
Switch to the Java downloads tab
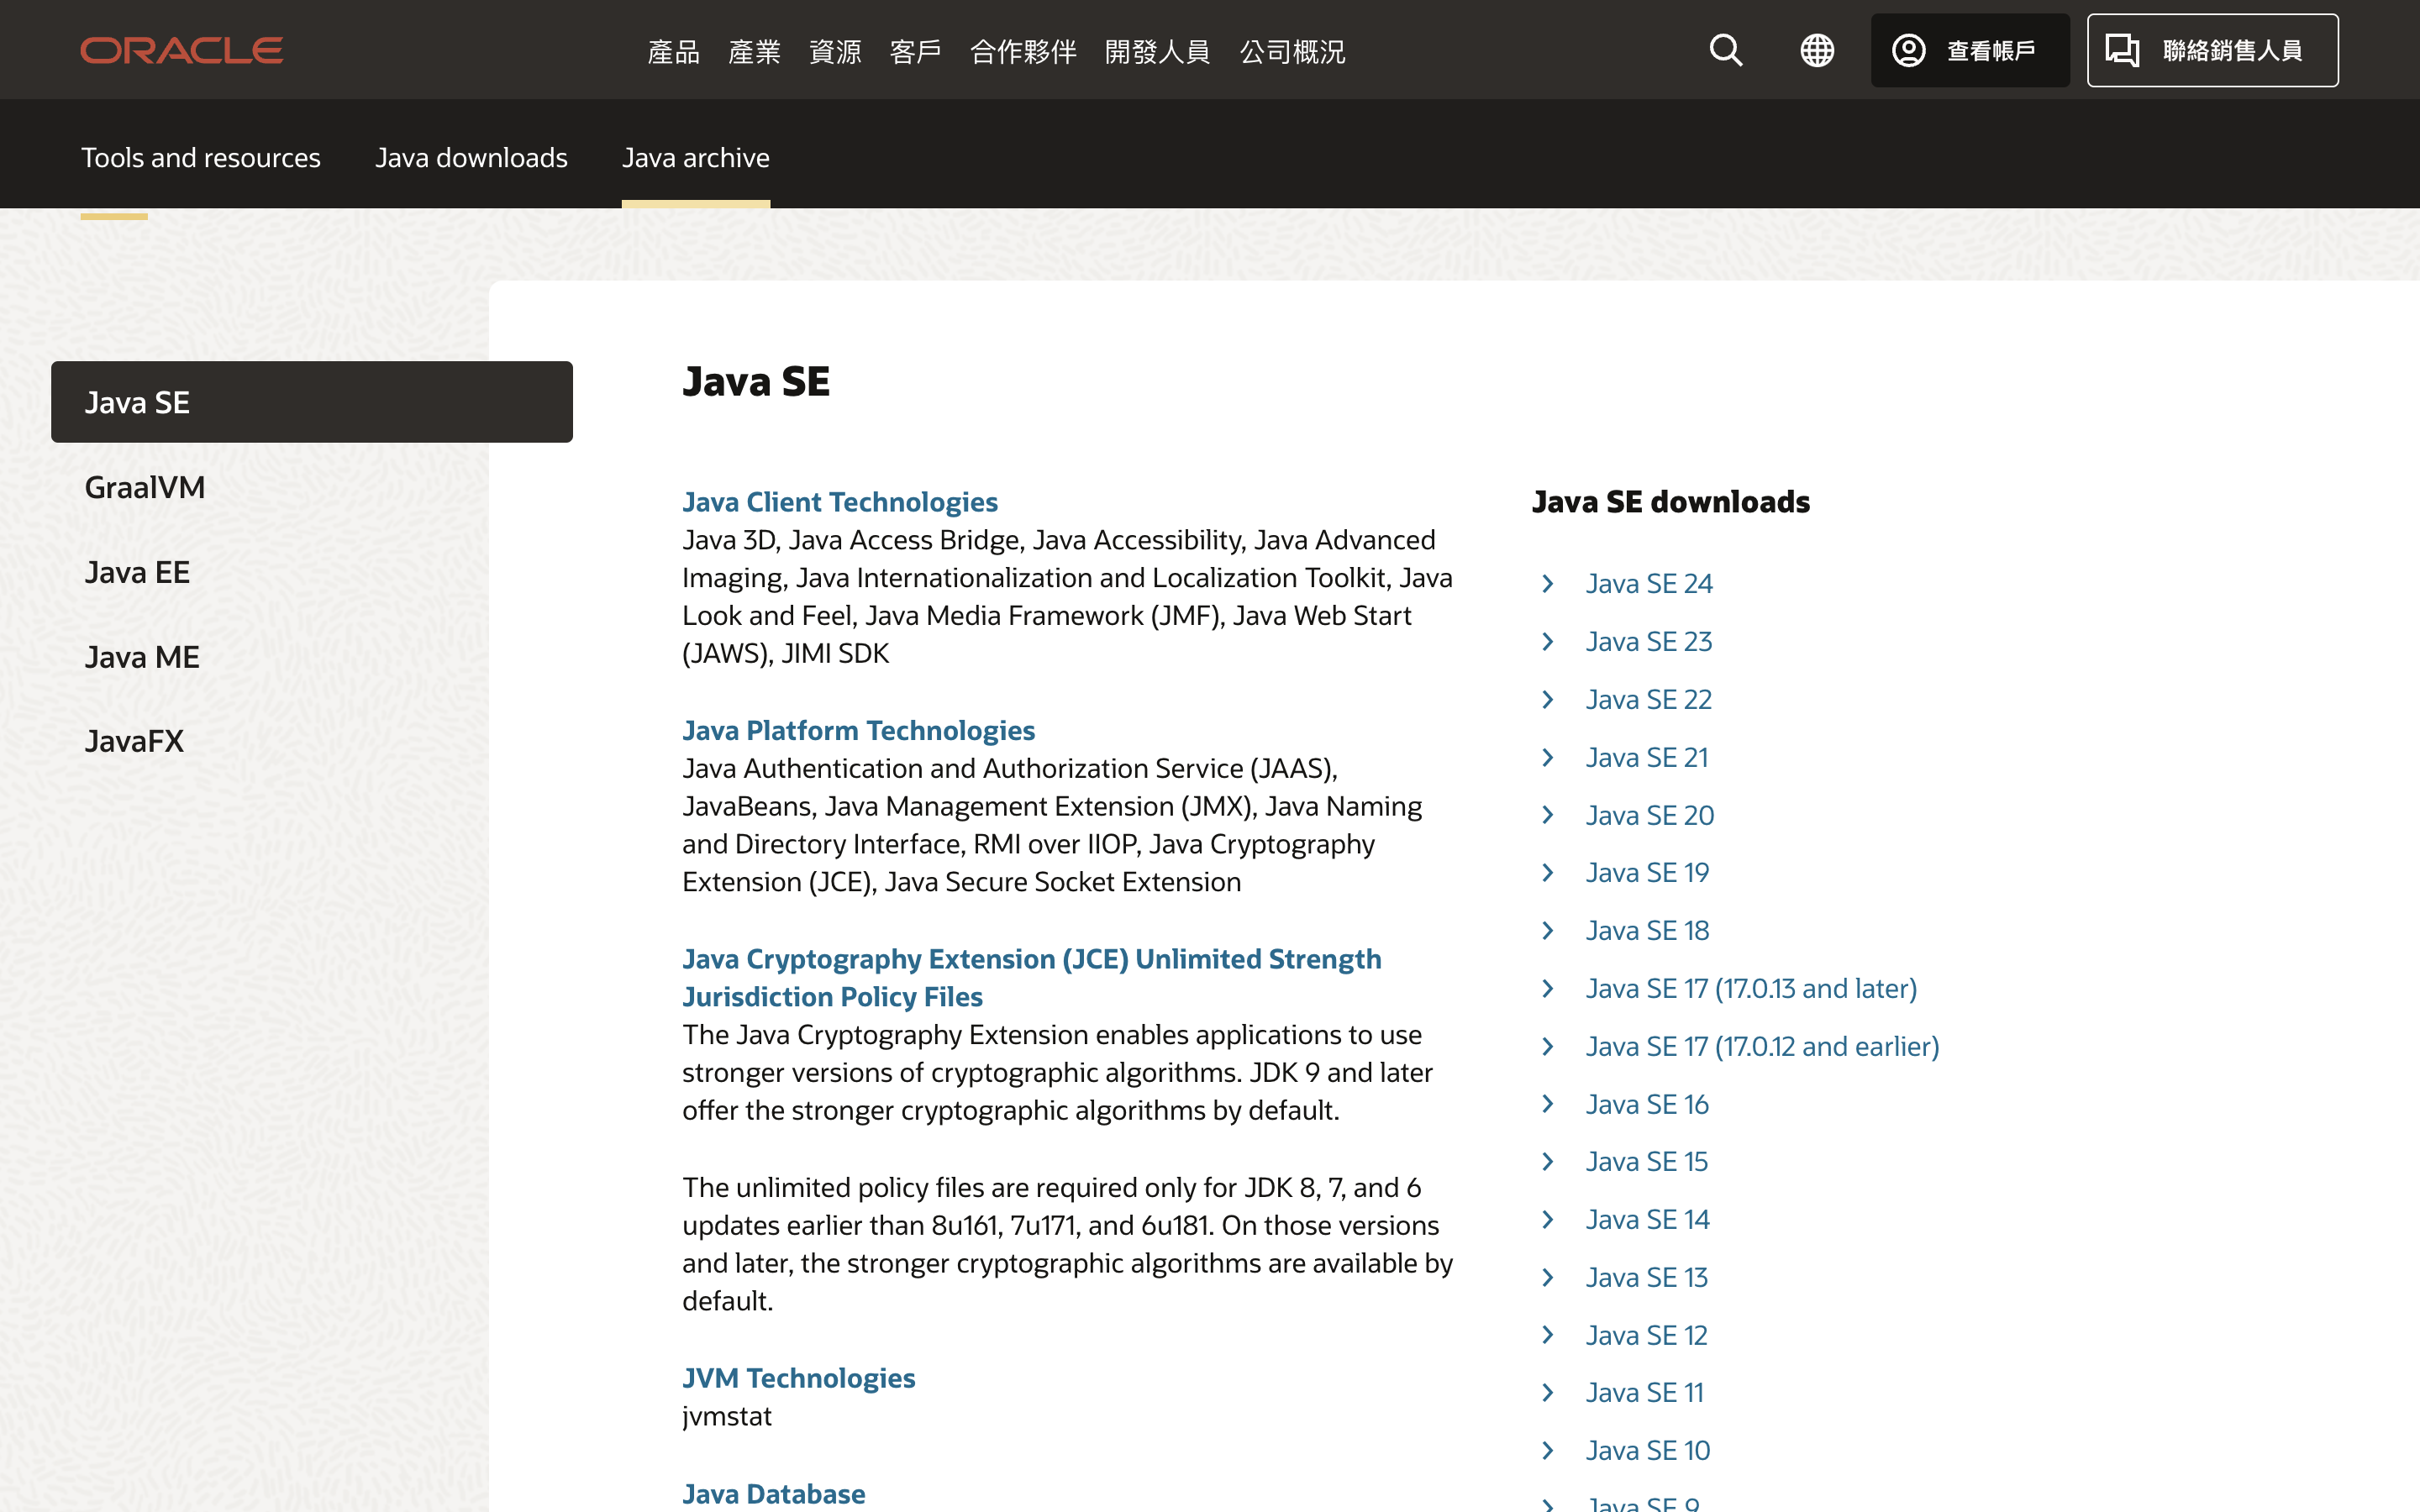(x=471, y=158)
